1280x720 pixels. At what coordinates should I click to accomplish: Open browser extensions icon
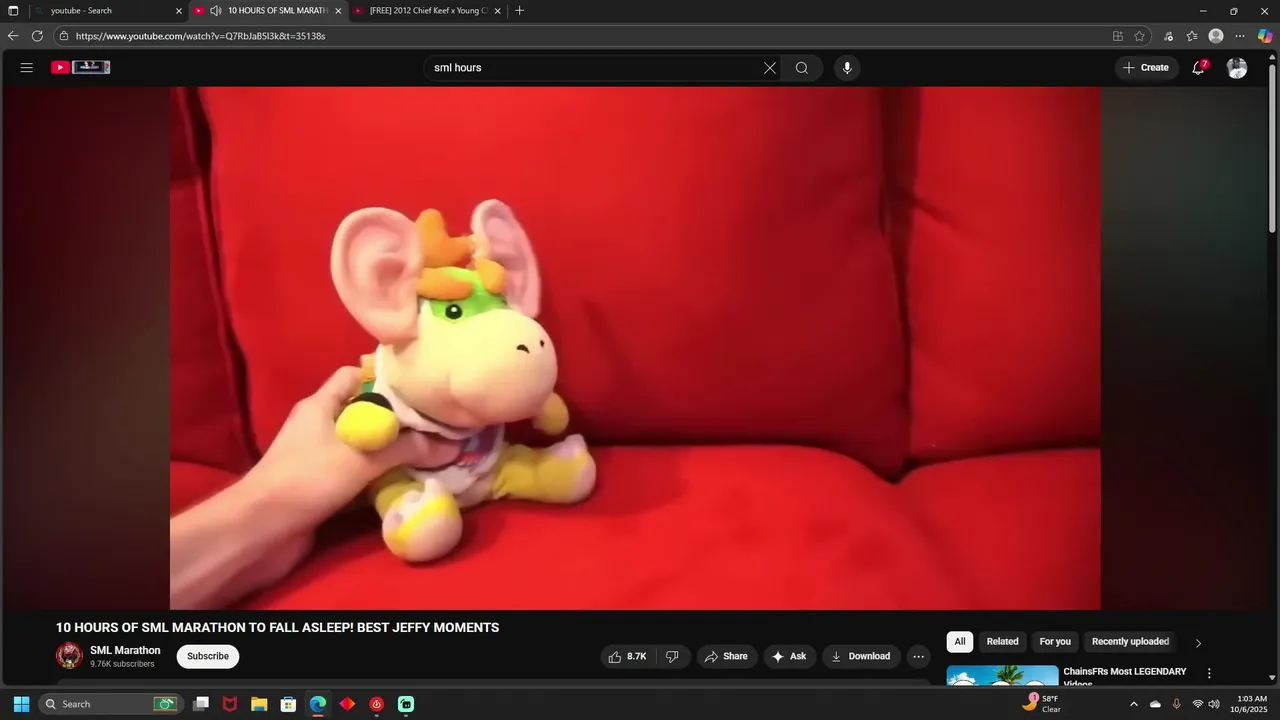(1168, 36)
